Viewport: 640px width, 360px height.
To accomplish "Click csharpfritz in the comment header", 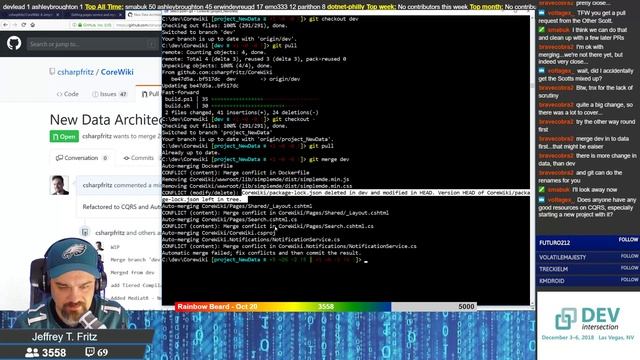I will 97,185.
